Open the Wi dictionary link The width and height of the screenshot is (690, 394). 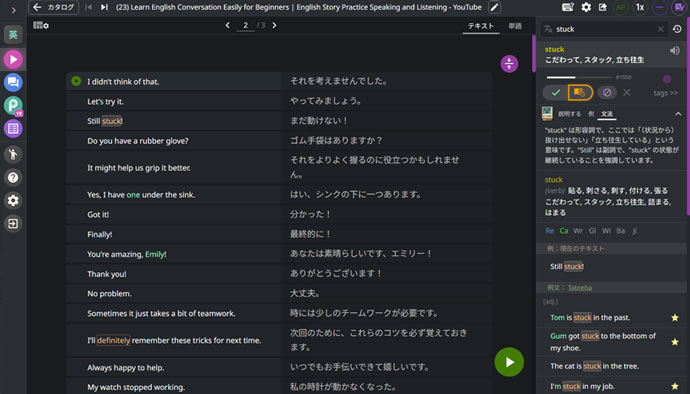tap(606, 231)
